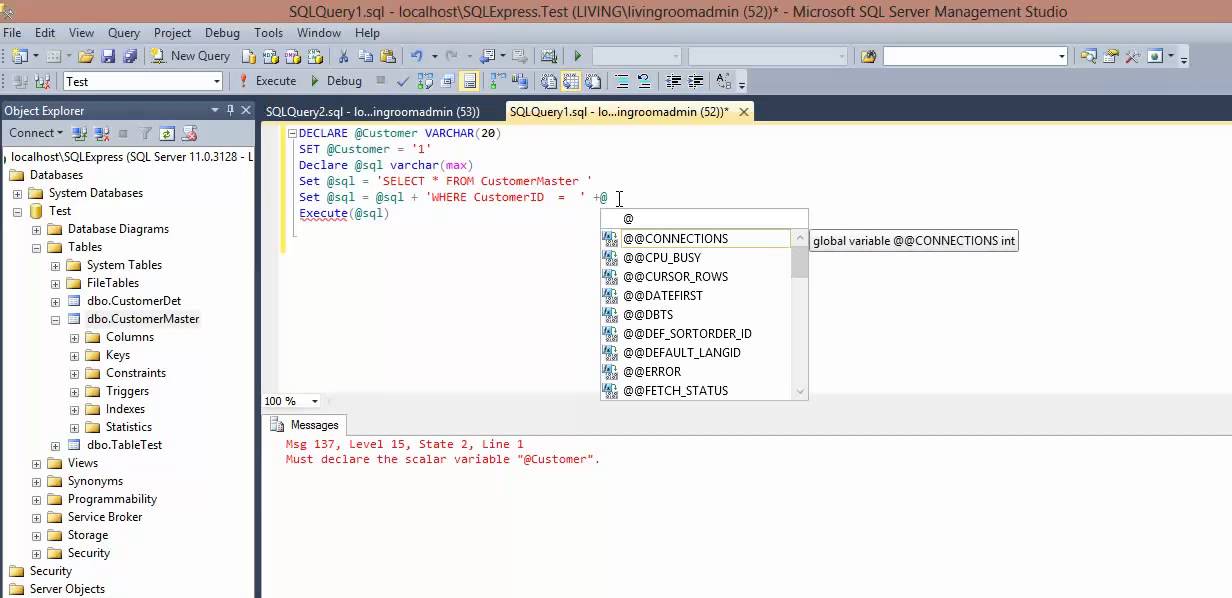
Task: Click the New Query button
Action: (190, 56)
